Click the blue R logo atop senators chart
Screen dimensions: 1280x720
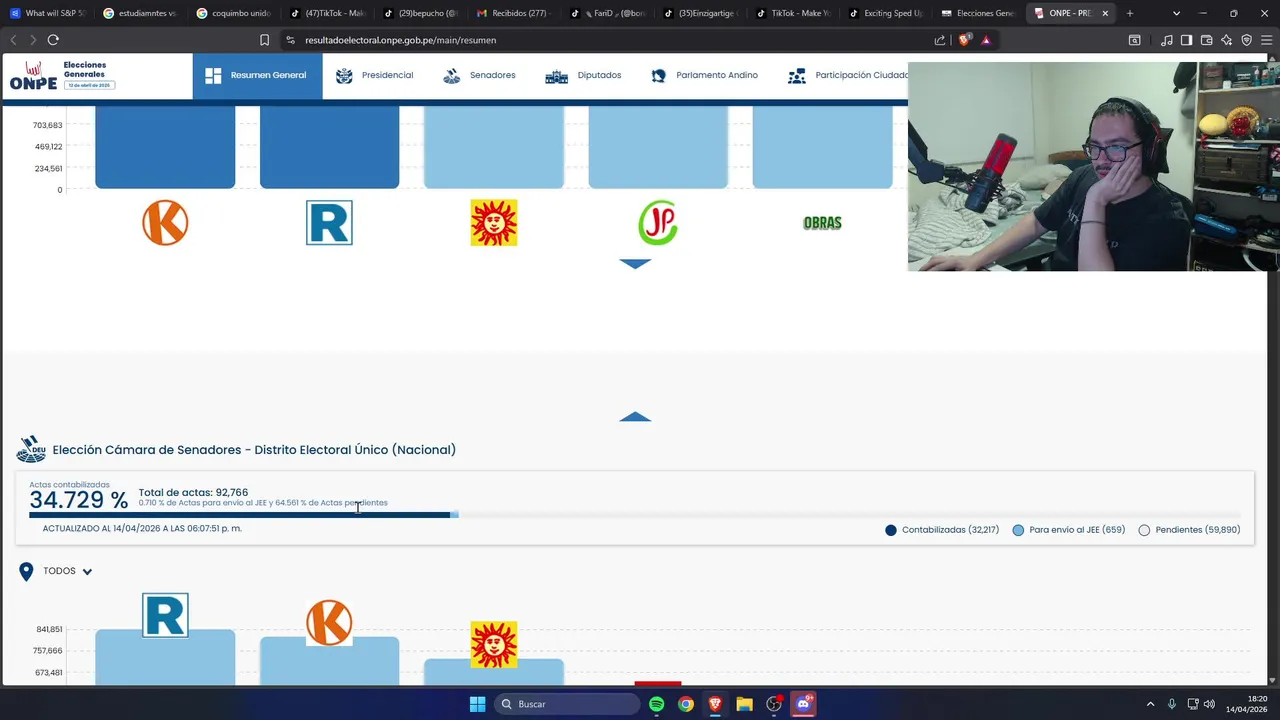pos(165,615)
